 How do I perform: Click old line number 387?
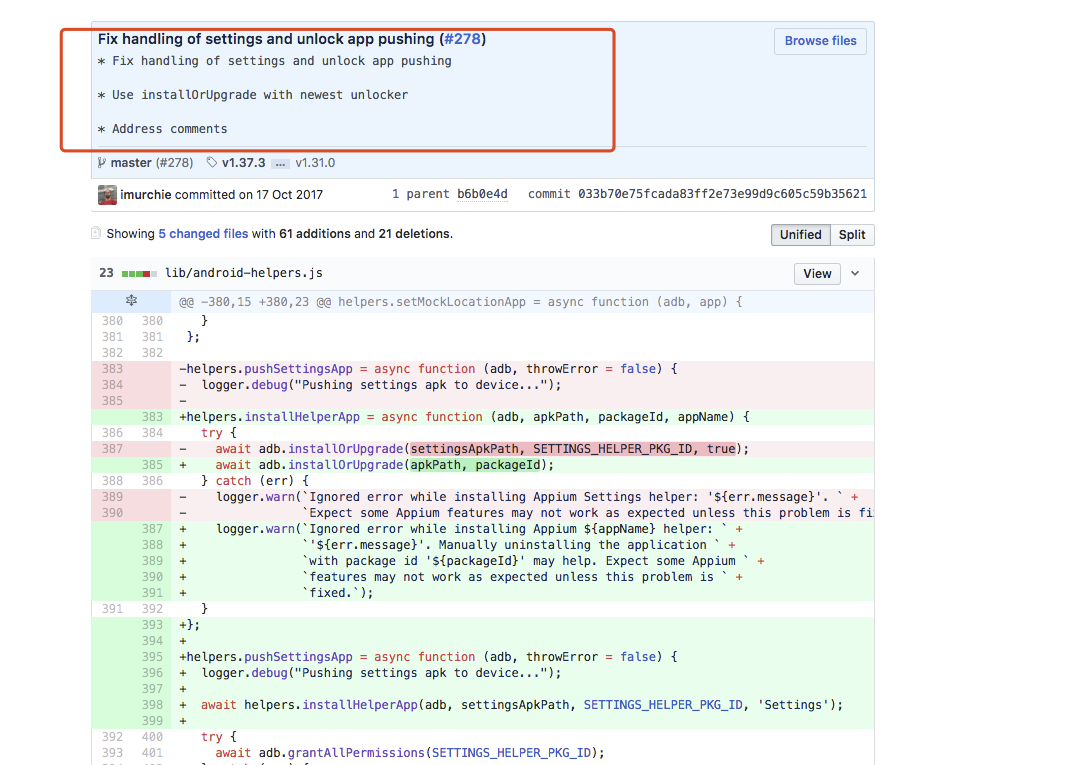[112, 449]
